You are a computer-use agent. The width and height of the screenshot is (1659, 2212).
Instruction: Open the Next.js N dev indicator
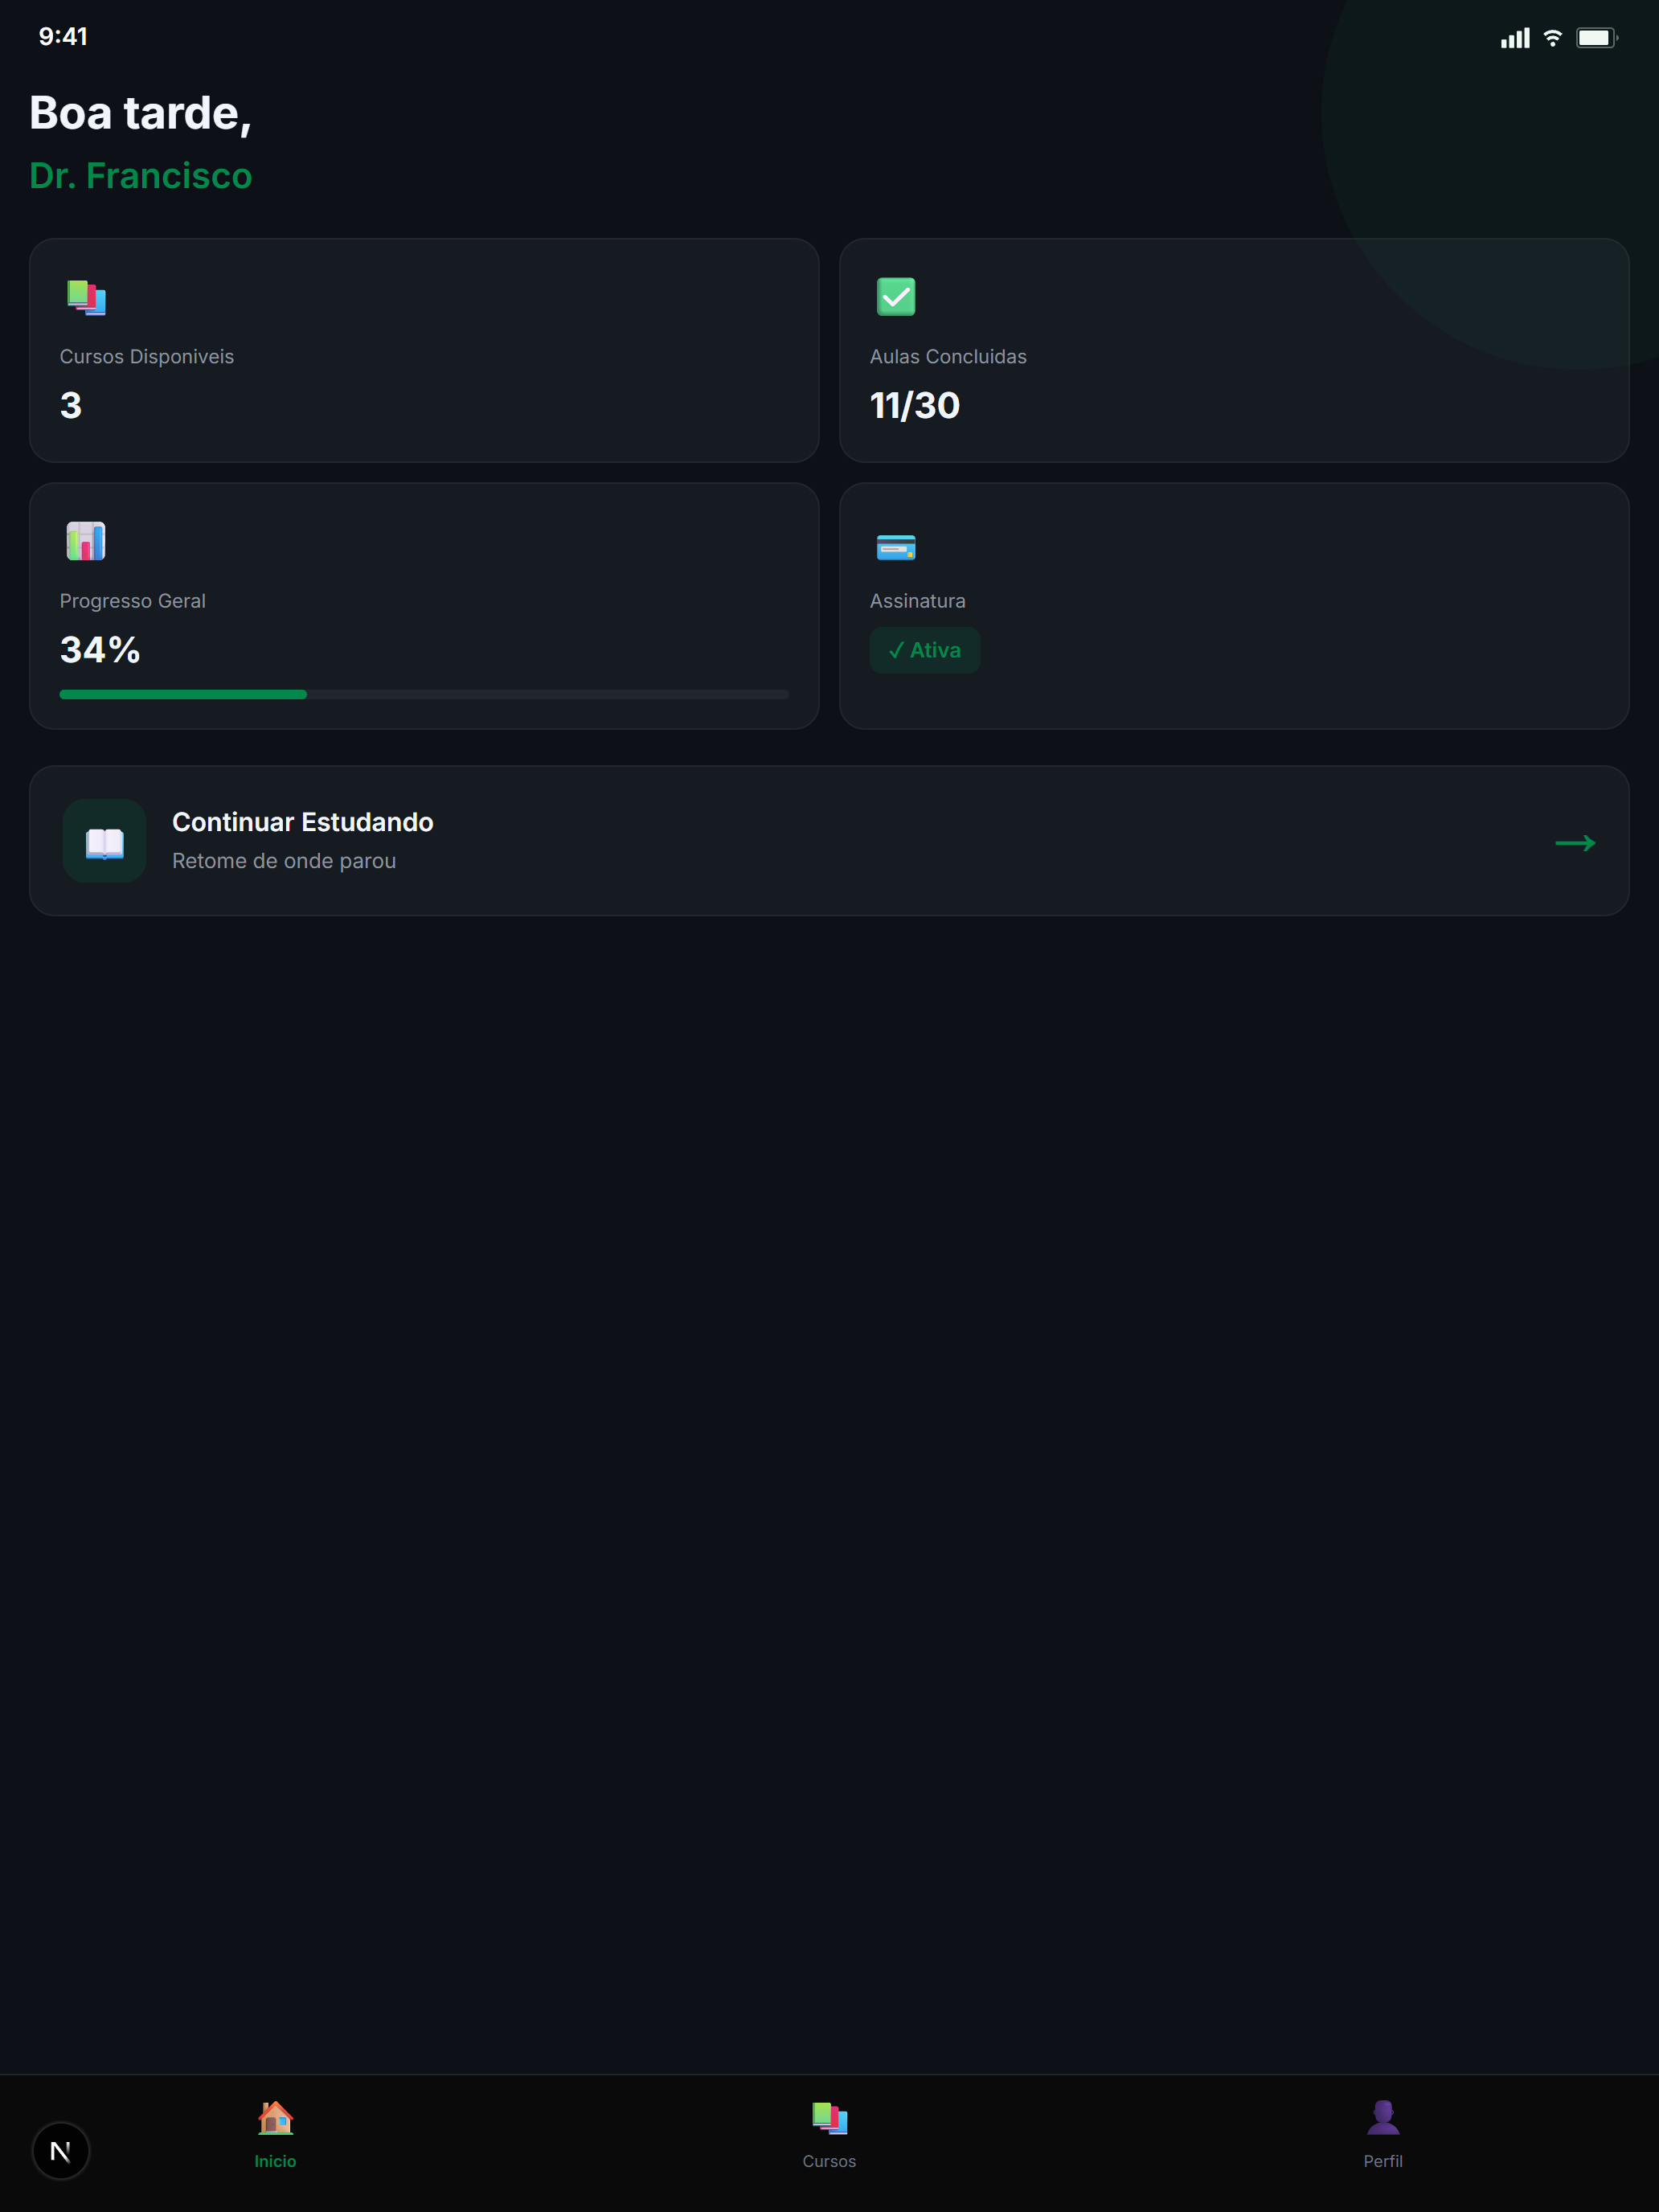[61, 2150]
